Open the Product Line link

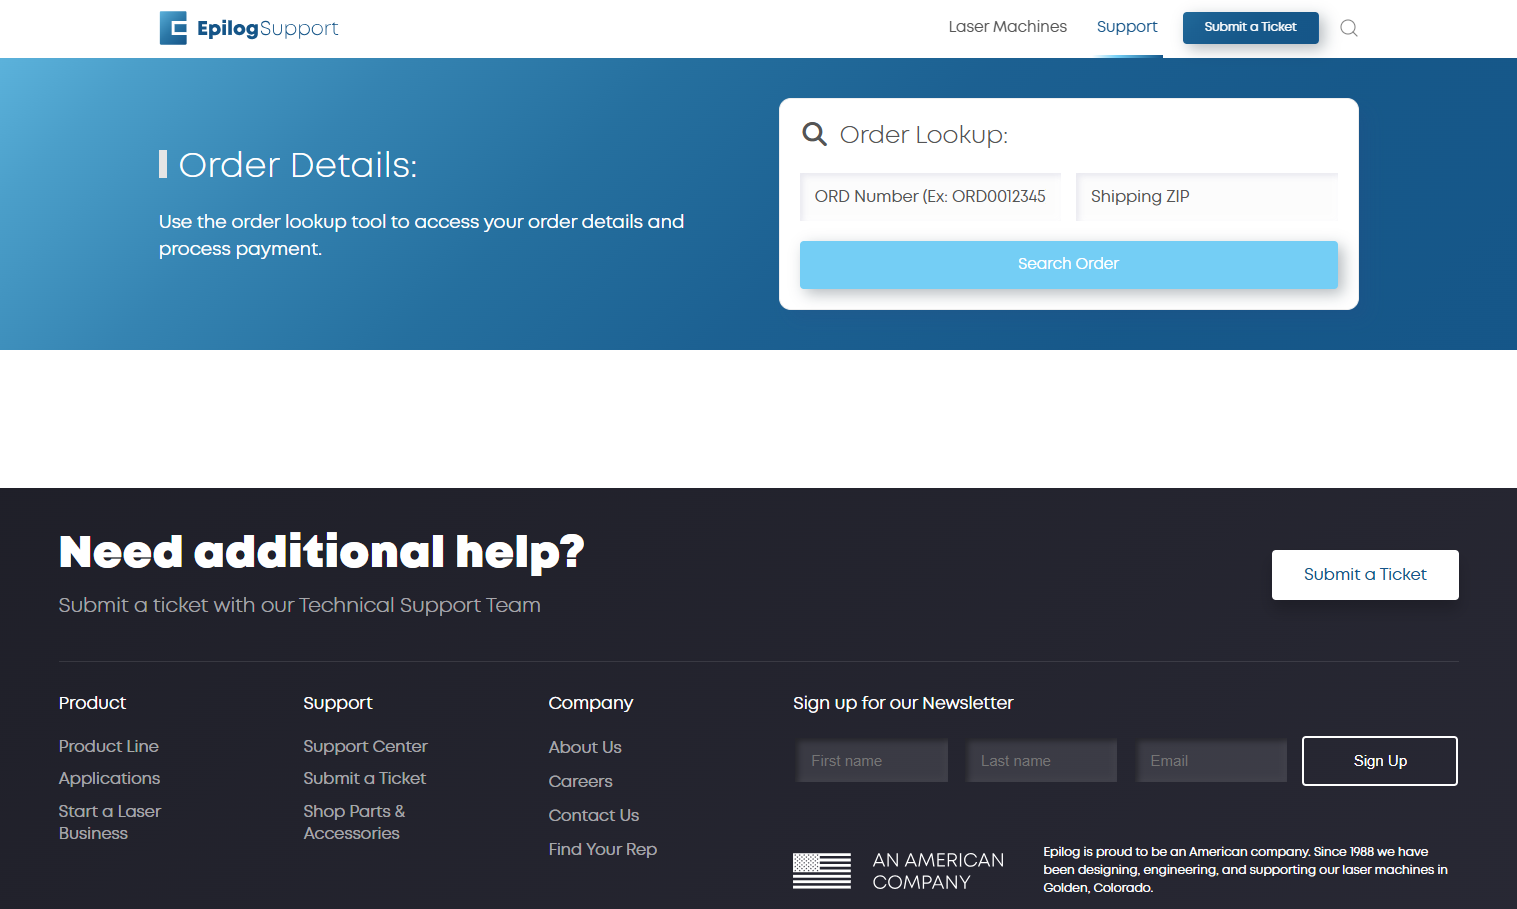pyautogui.click(x=108, y=746)
